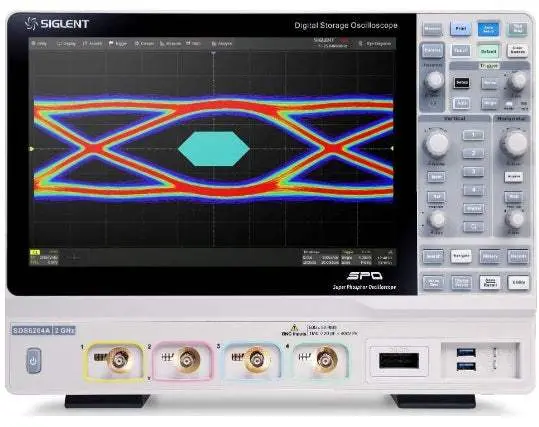This screenshot has width=539, height=427.
Task: Open the Timebase descriptor box
Action: pos(321,258)
